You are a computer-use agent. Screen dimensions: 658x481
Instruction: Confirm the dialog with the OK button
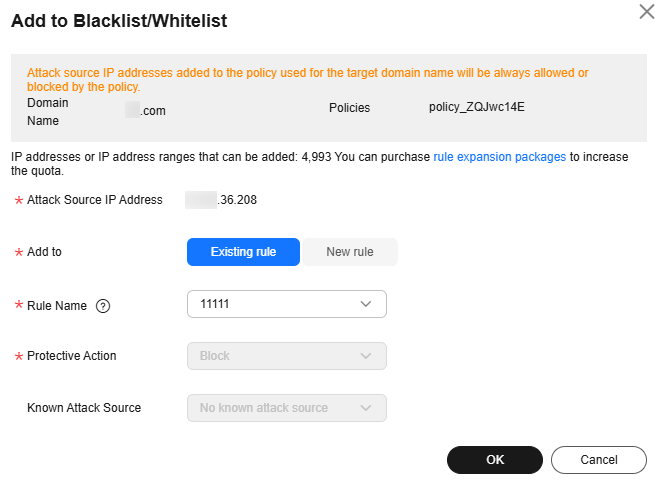pos(495,460)
